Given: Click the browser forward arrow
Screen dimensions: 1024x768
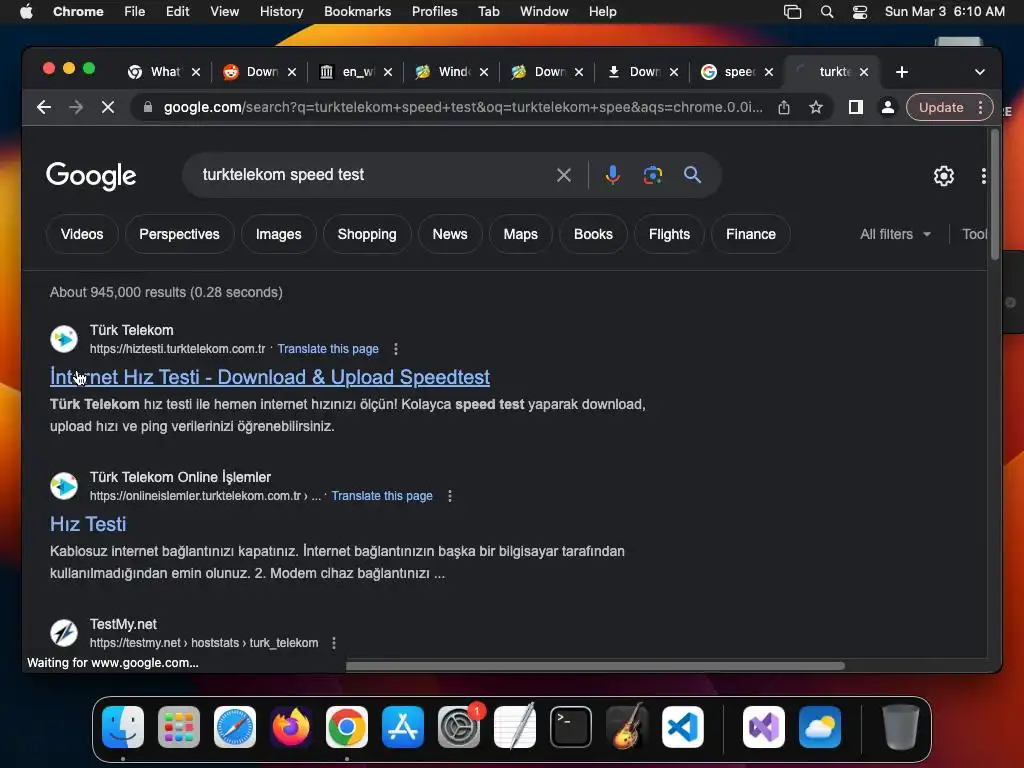Looking at the screenshot, I should pos(76,107).
